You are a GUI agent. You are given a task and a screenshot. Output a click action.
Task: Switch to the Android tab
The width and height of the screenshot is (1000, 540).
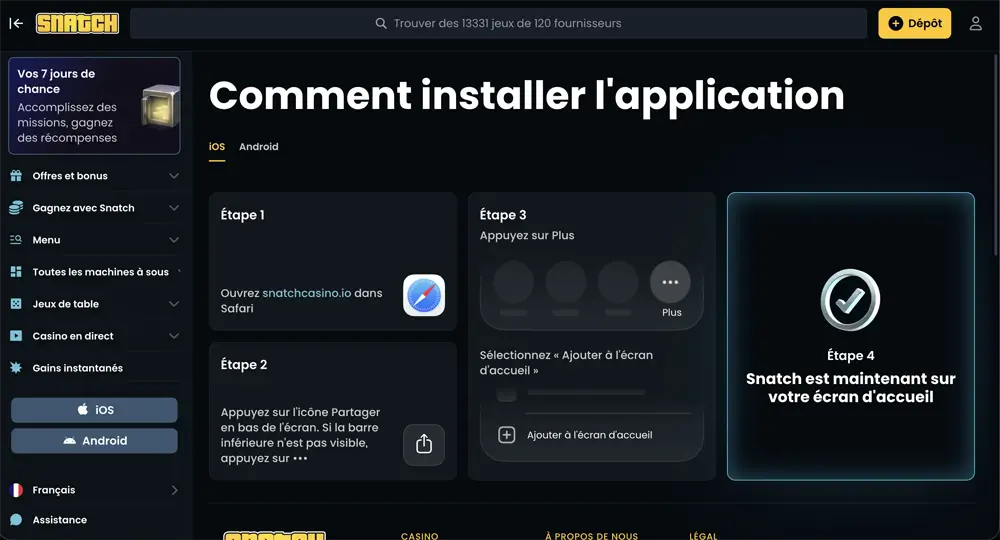point(259,147)
